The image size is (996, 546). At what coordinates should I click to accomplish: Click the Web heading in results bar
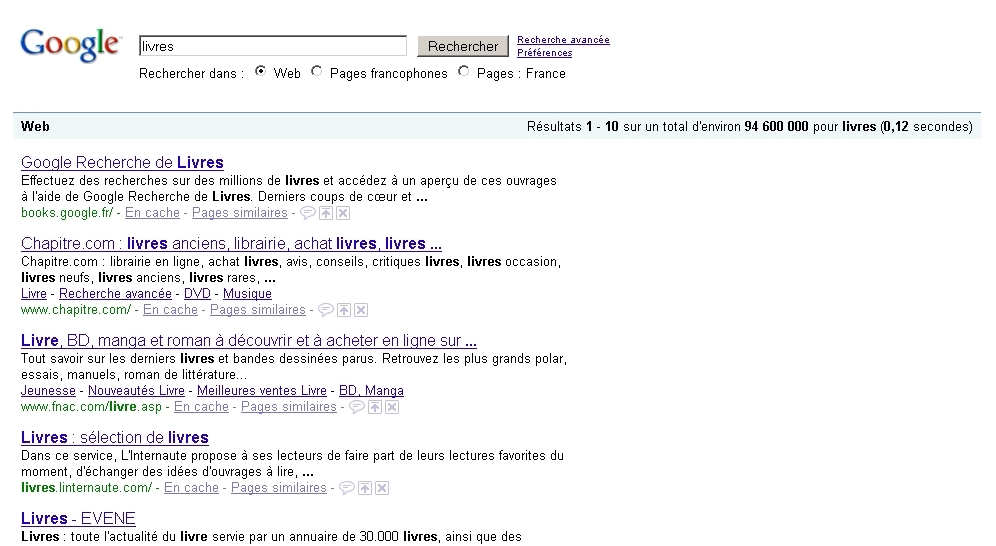[x=35, y=126]
